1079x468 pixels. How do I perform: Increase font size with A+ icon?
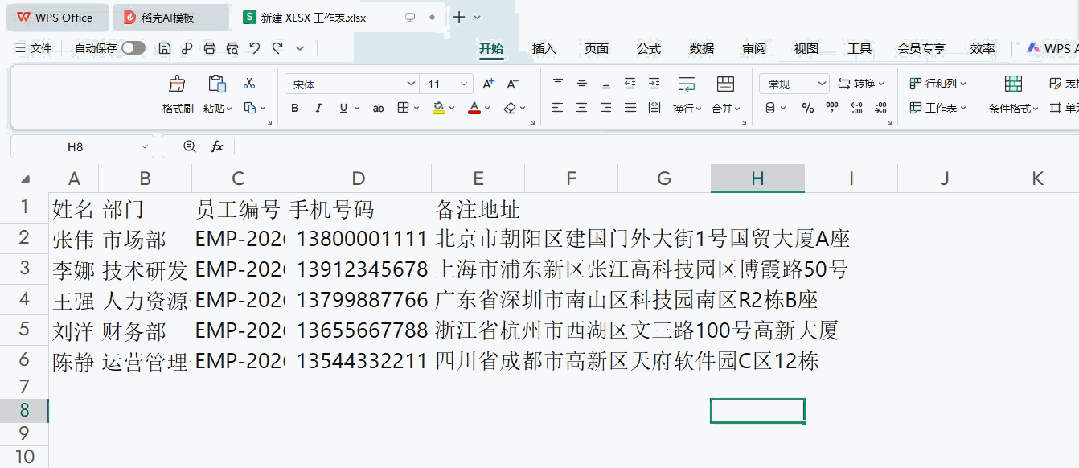(489, 84)
